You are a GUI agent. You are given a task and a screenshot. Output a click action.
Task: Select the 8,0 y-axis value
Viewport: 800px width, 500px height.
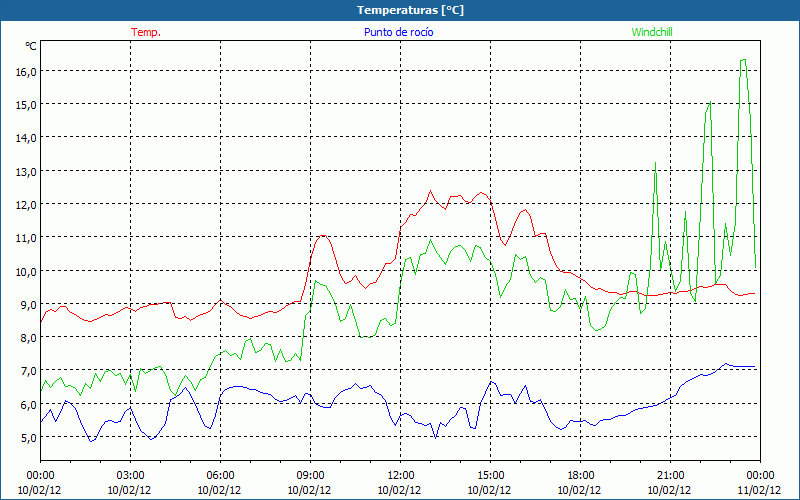click(x=29, y=338)
